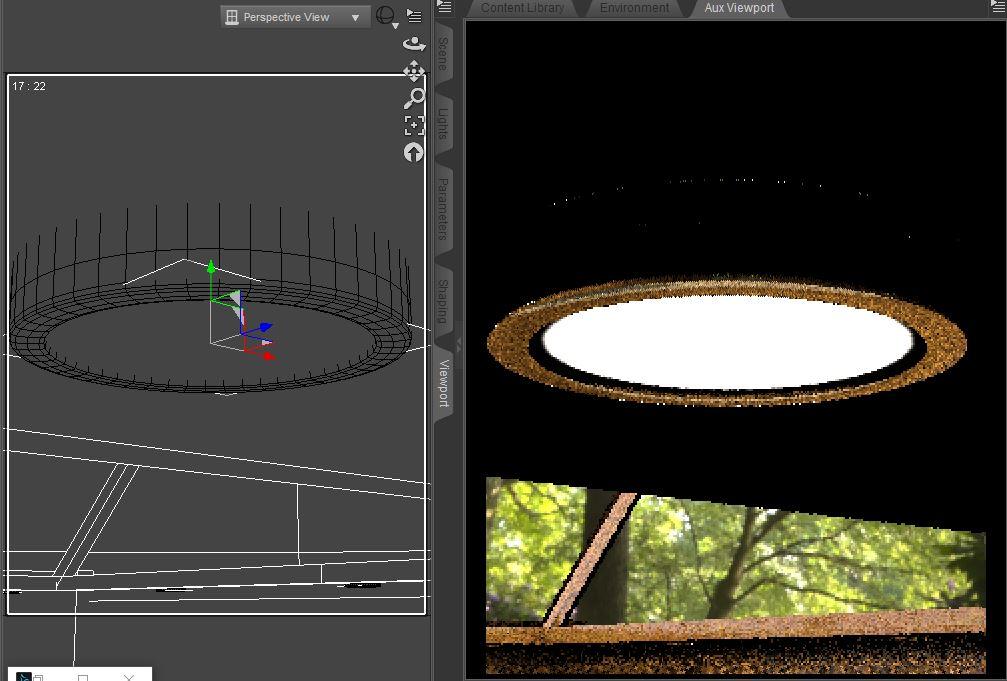1007x681 pixels.
Task: Select the Orbit camera control icon
Action: click(x=414, y=44)
